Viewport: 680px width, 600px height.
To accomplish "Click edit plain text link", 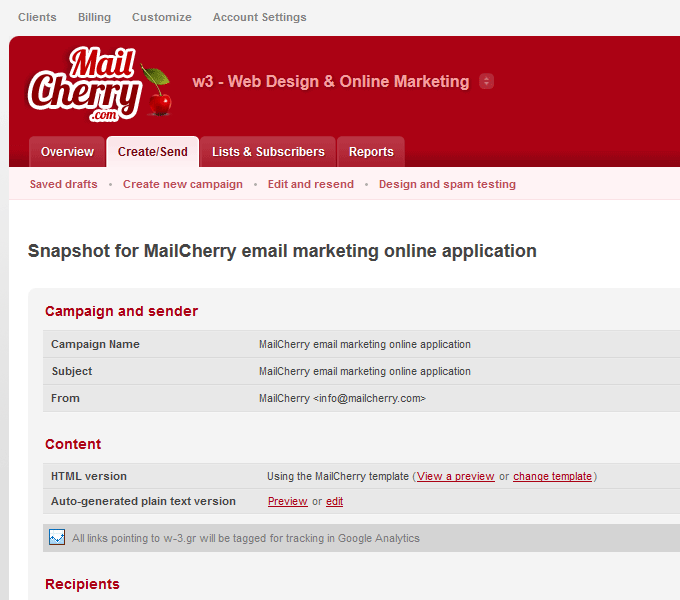I will pos(334,501).
